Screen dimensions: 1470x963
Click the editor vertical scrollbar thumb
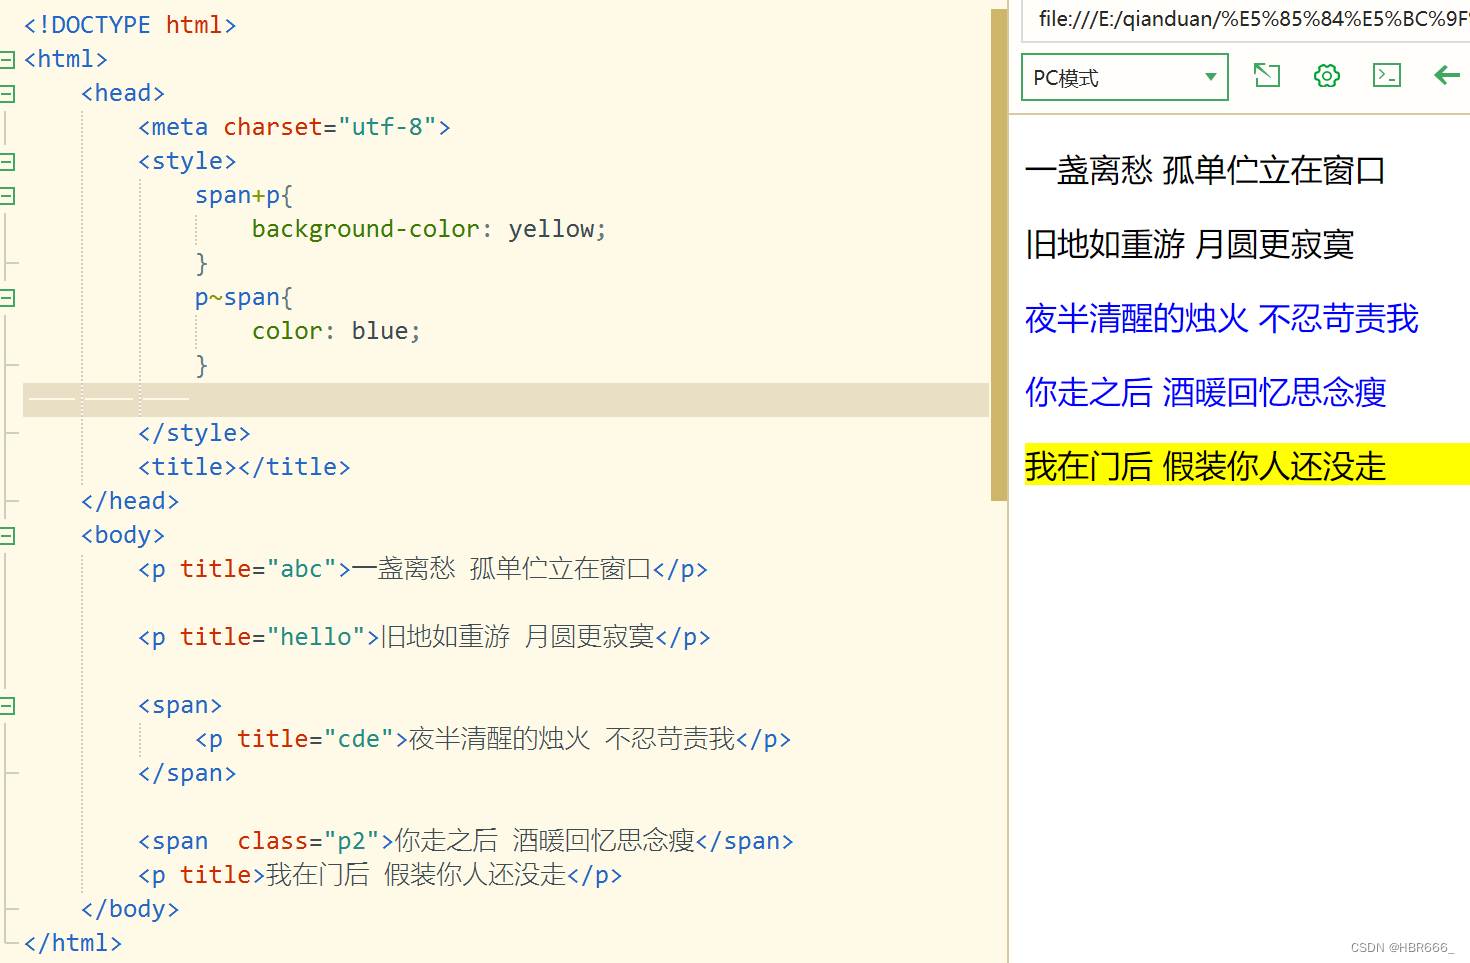click(998, 255)
